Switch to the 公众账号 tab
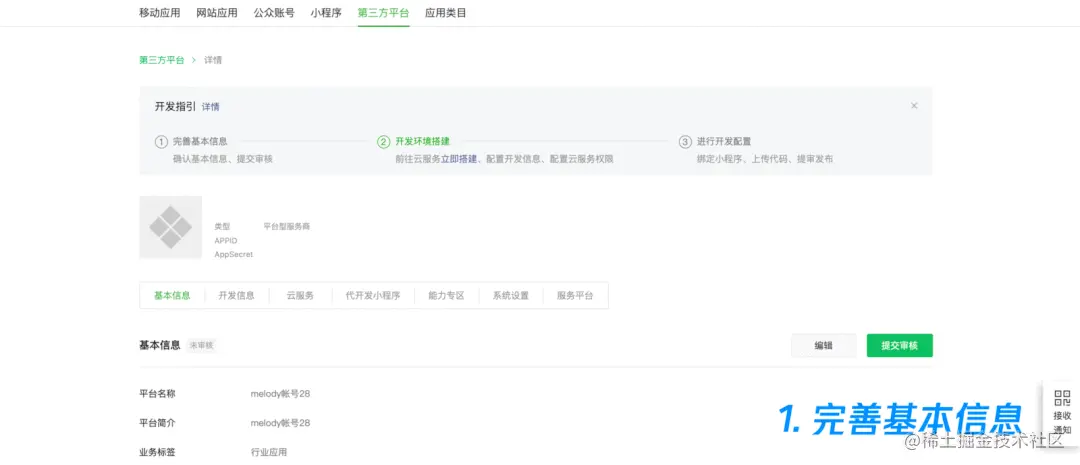Screen dimensions: 1080x465 tap(274, 12)
